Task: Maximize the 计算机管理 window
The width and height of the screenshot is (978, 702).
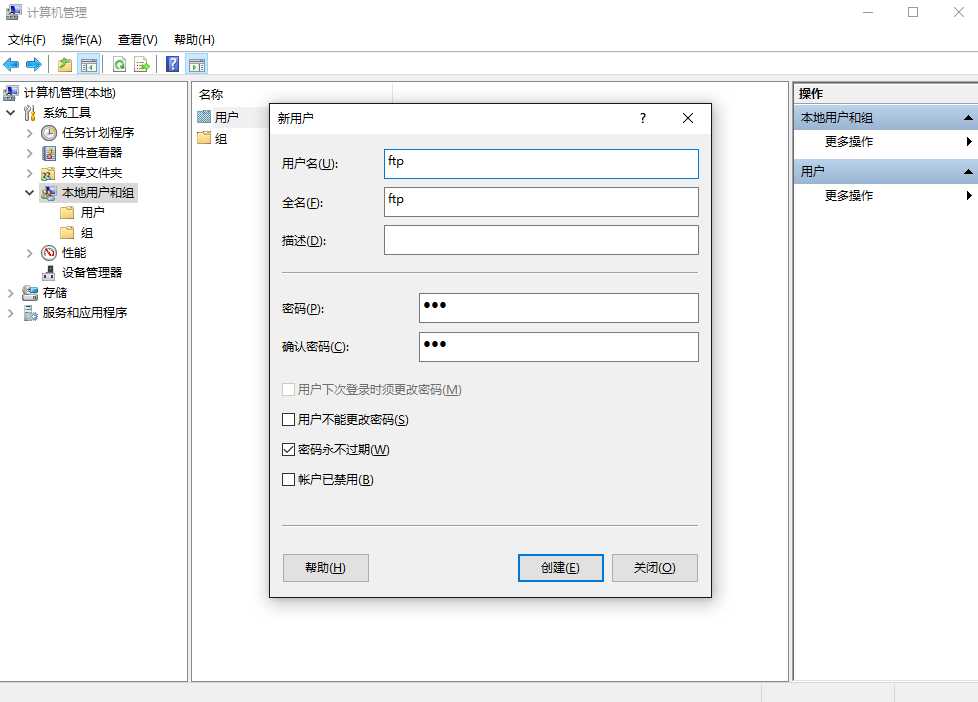Action: coord(913,12)
